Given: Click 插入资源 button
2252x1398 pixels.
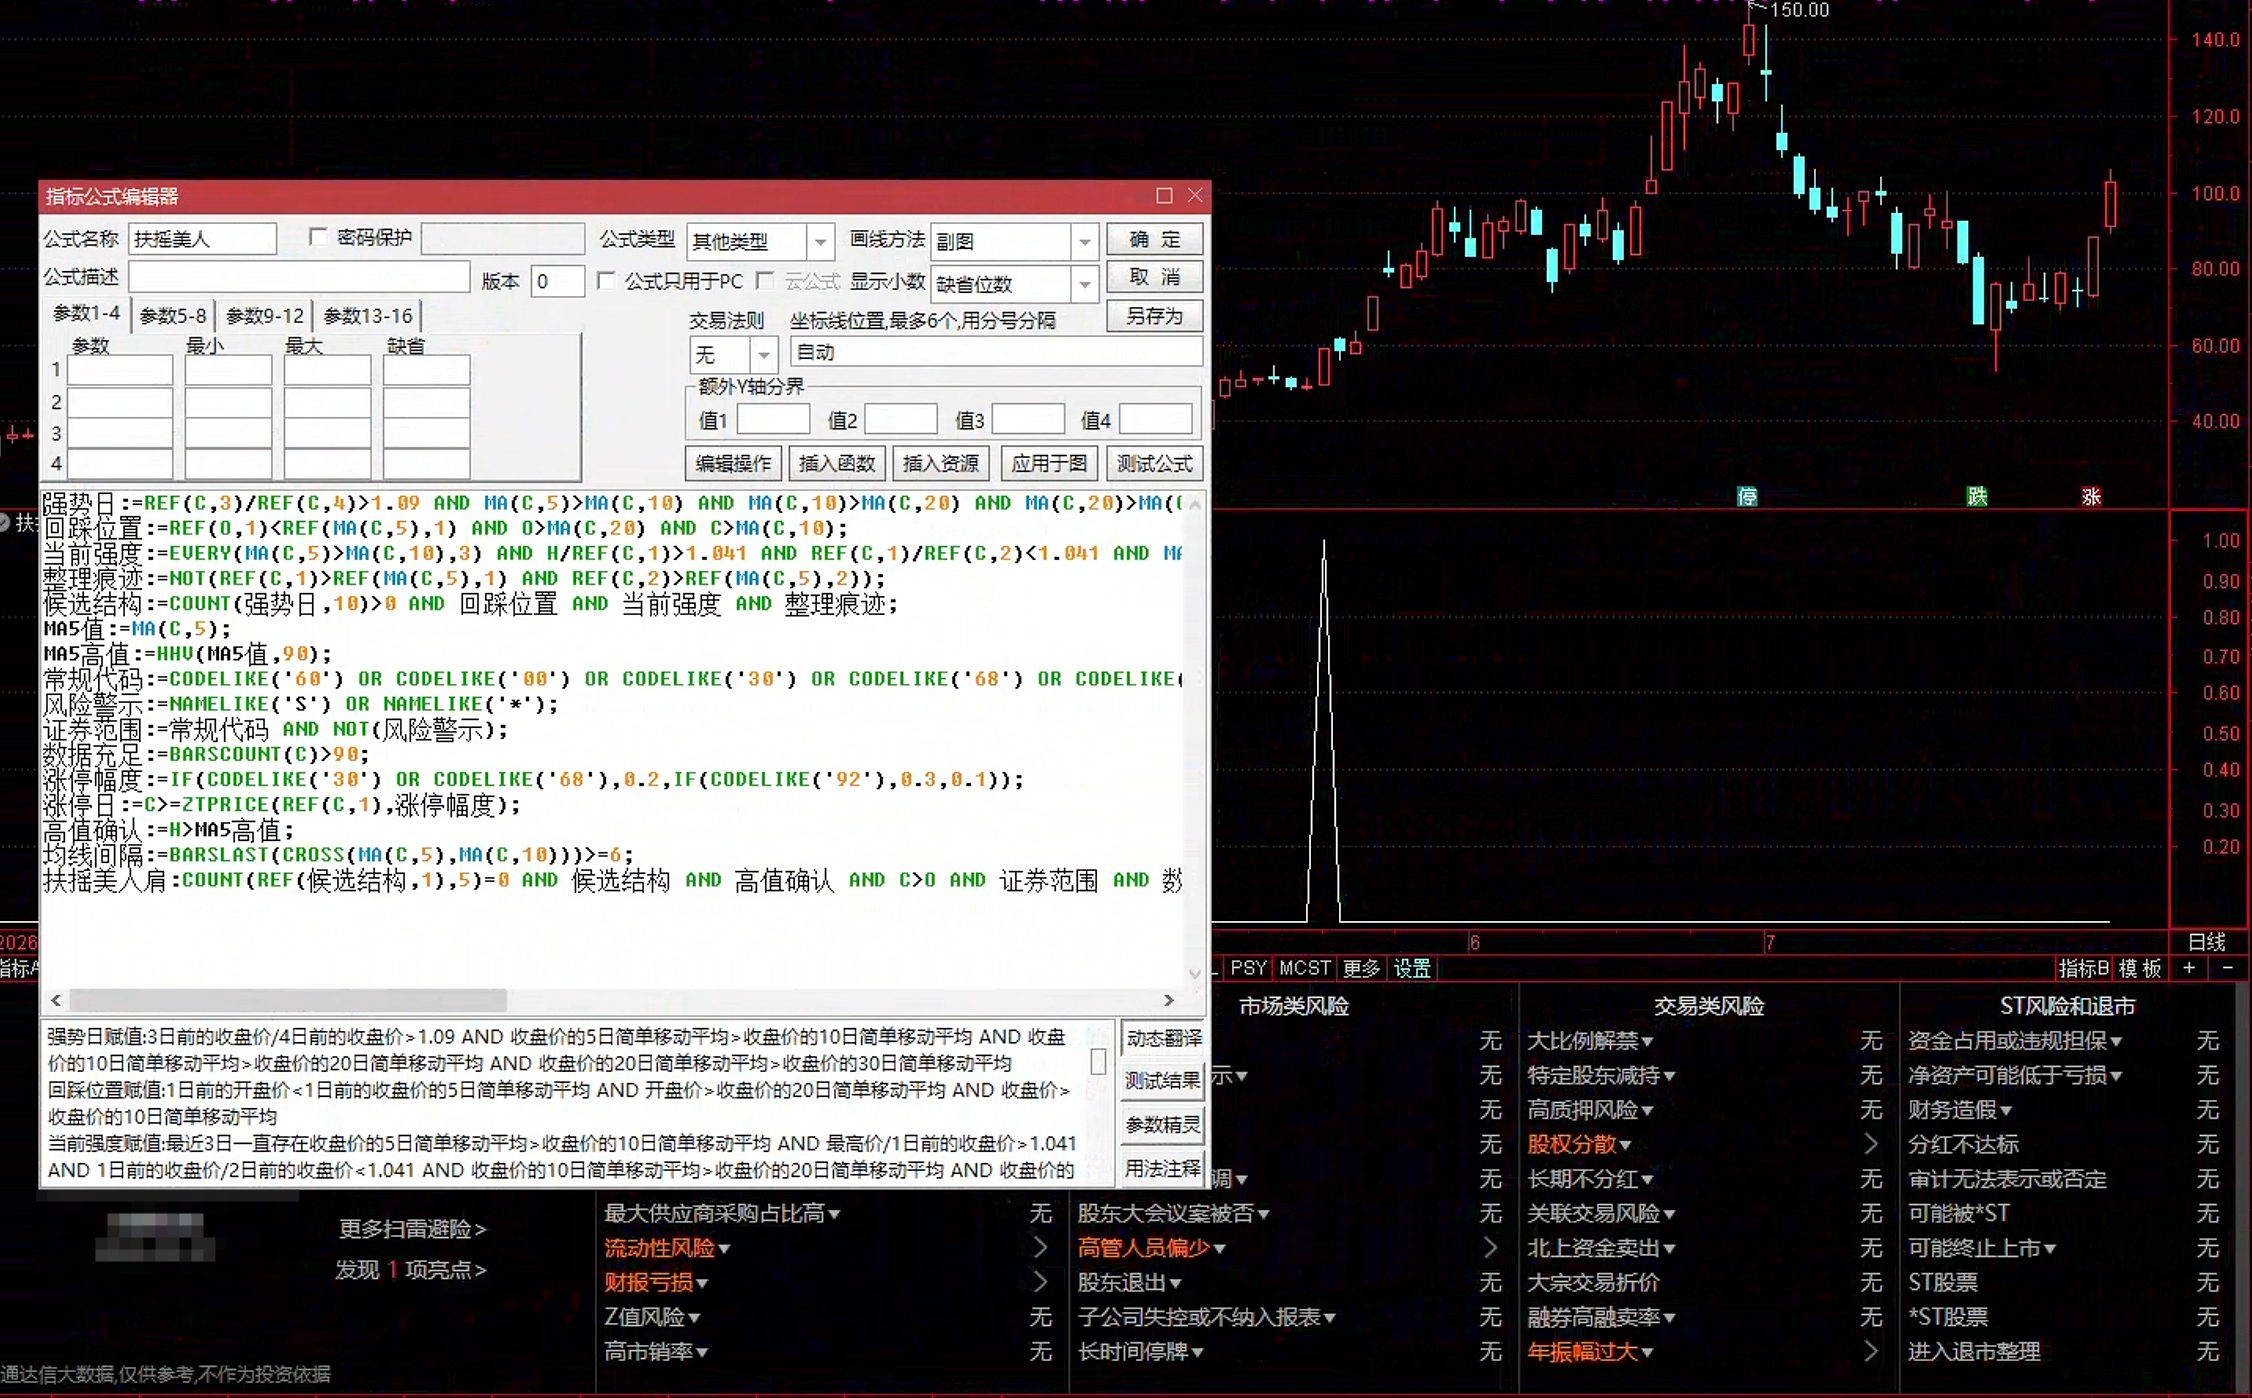Looking at the screenshot, I should click(941, 463).
